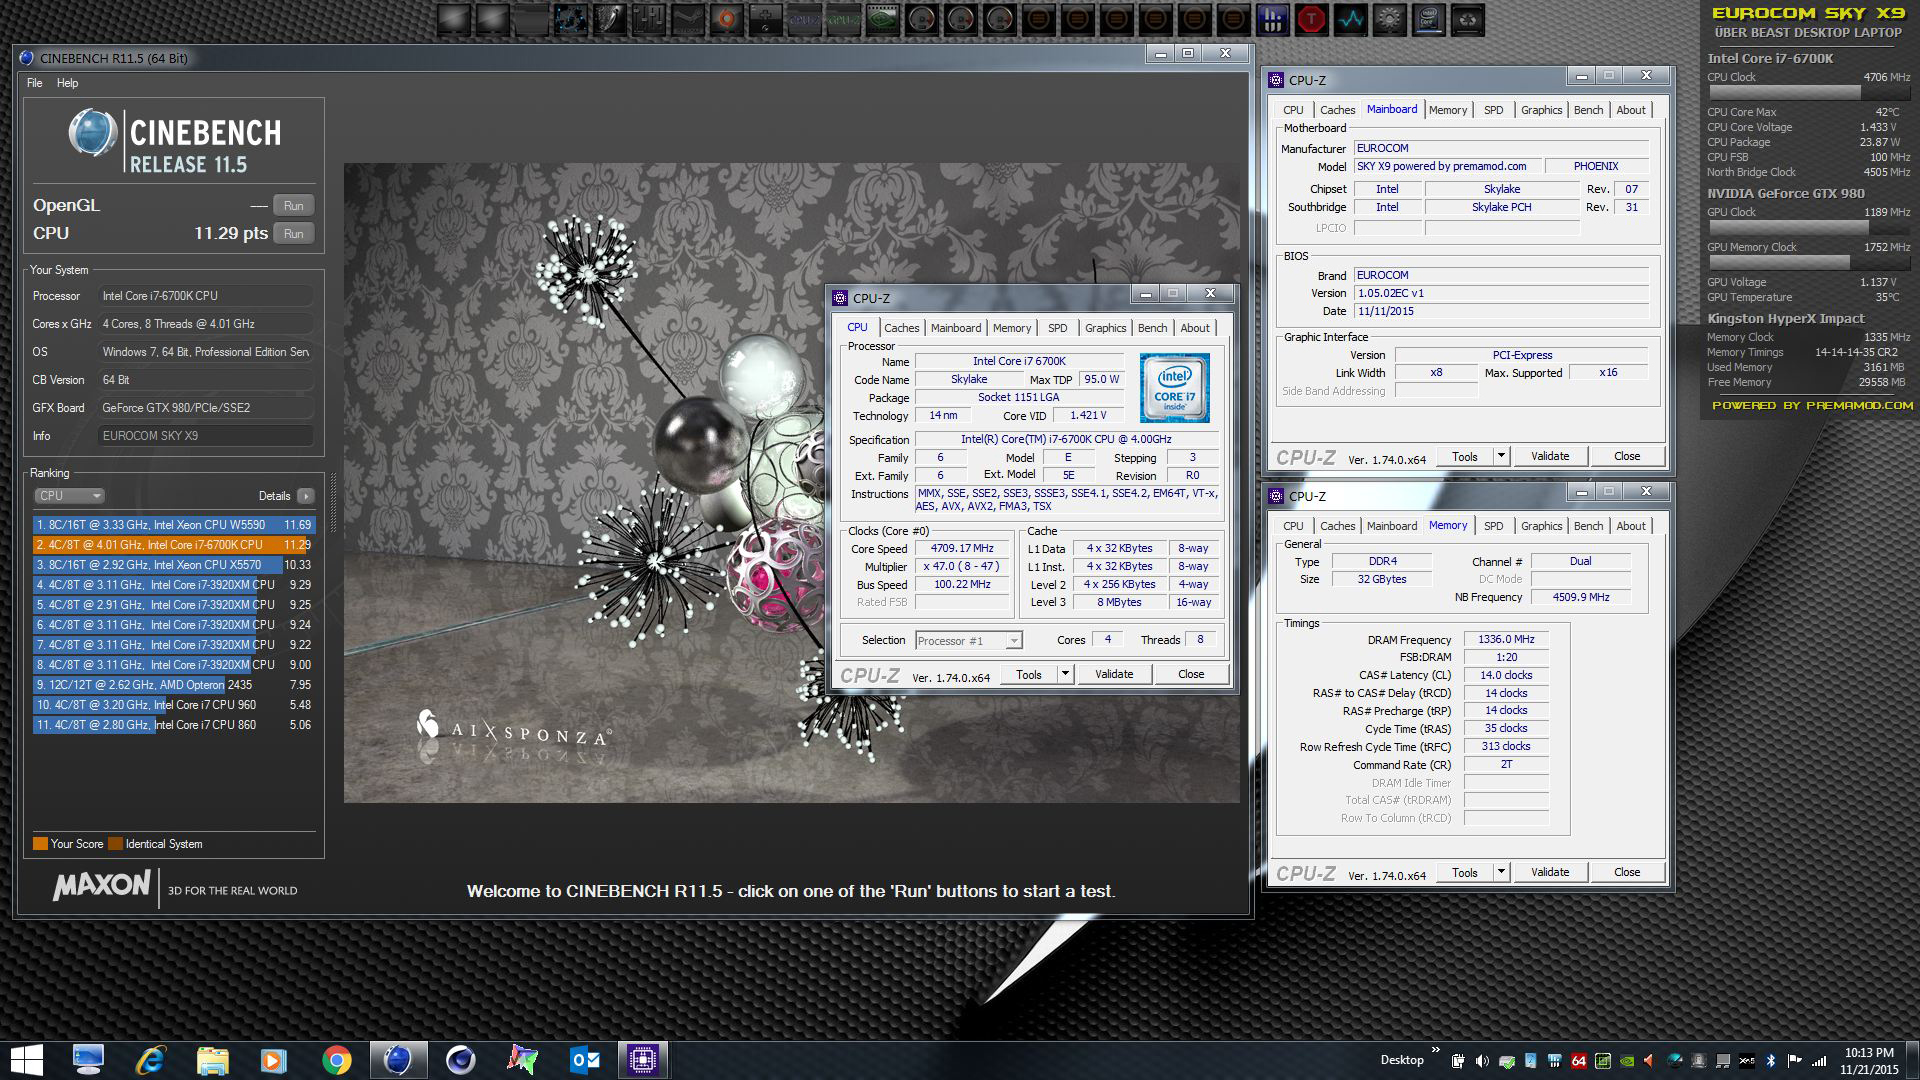Open the blue waveform monitor dock icon

click(x=1351, y=19)
